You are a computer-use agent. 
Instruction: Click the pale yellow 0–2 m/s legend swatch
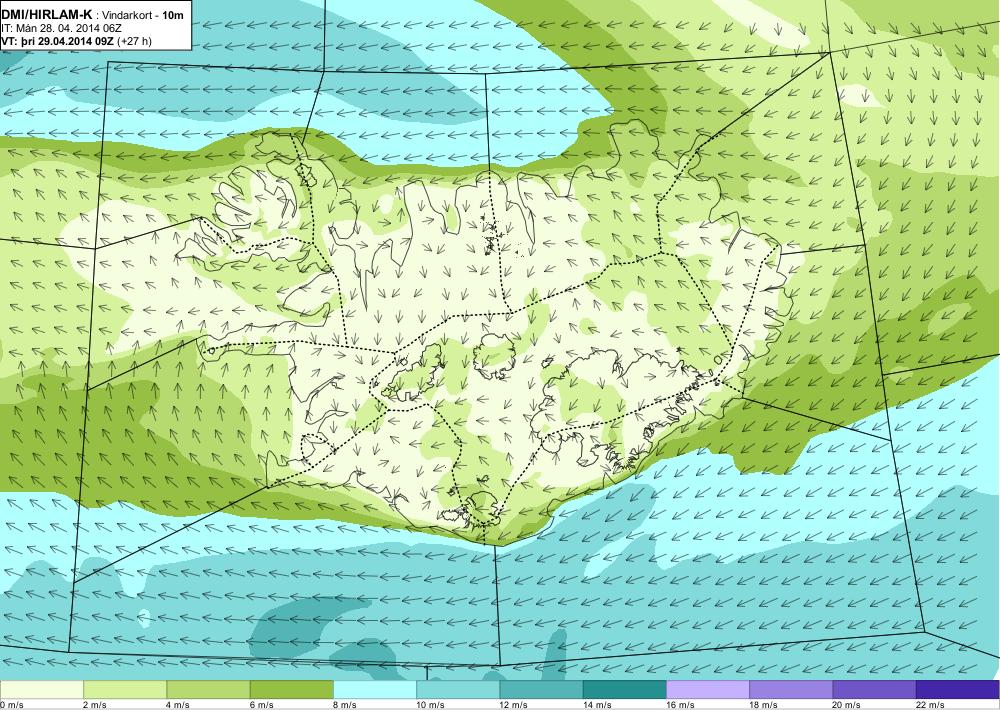[41, 690]
